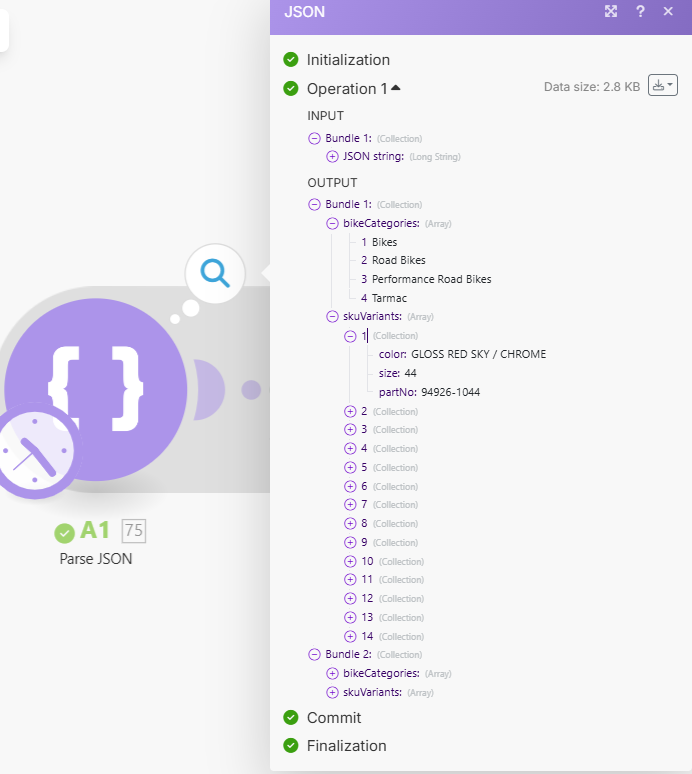Expand skuVariants collection 14

tap(350, 636)
